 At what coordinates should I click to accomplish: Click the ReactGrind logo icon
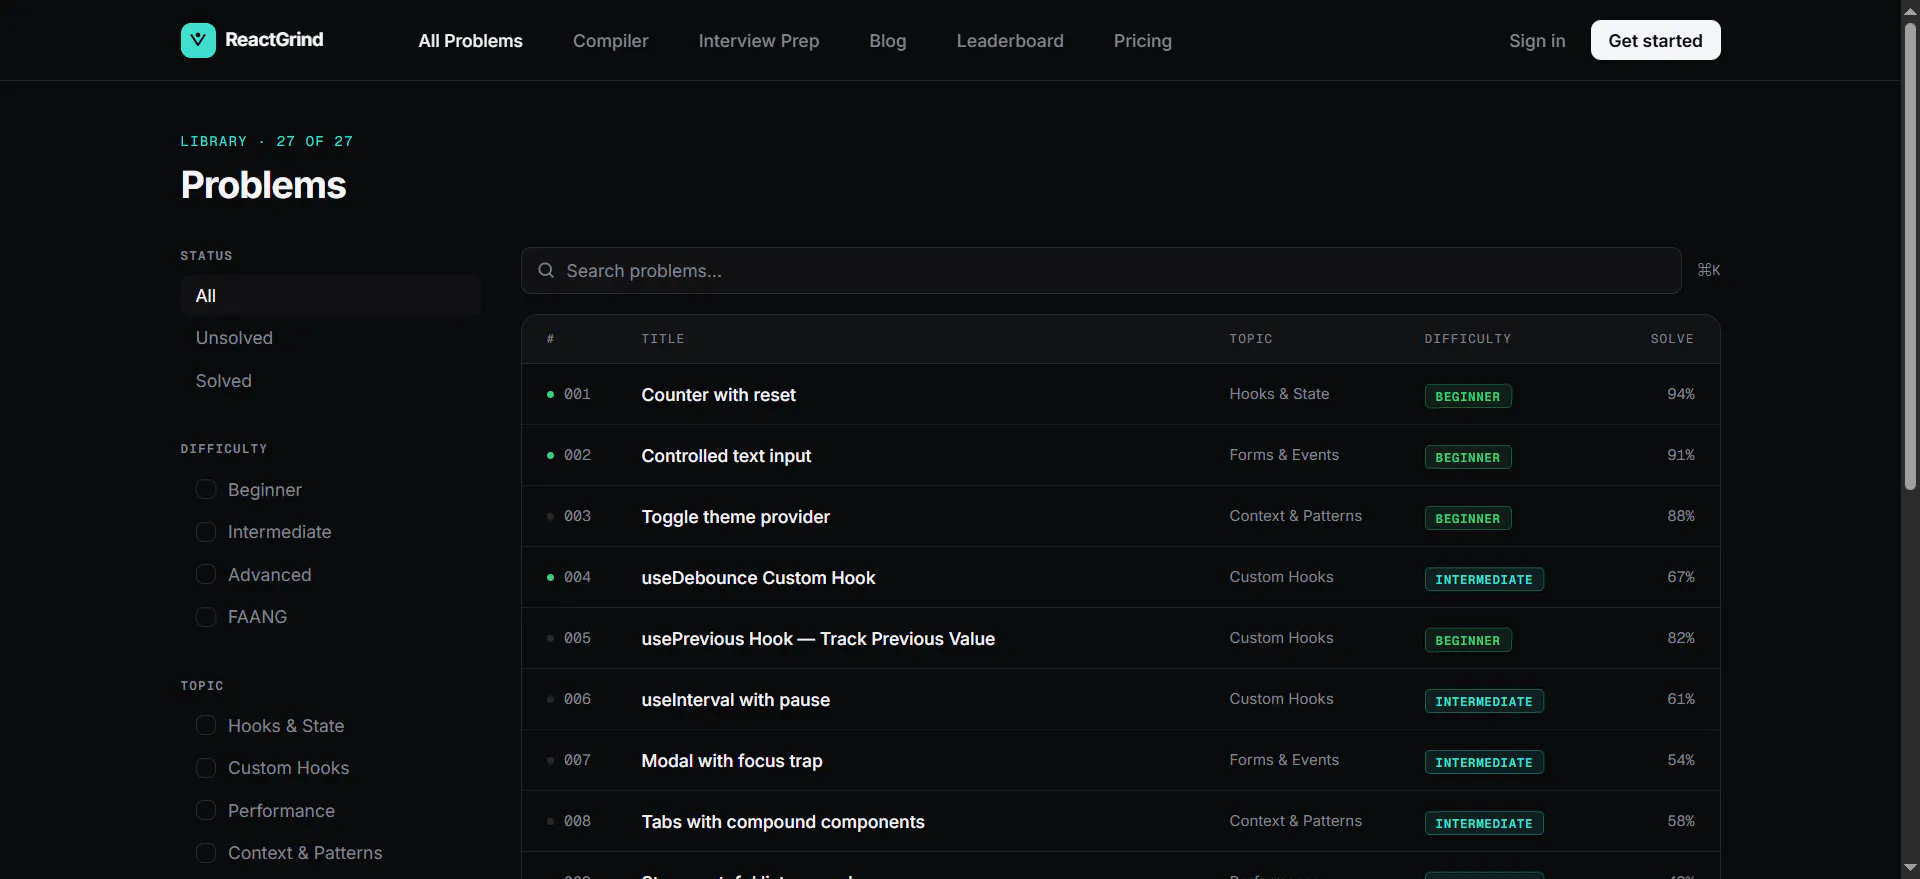point(198,40)
